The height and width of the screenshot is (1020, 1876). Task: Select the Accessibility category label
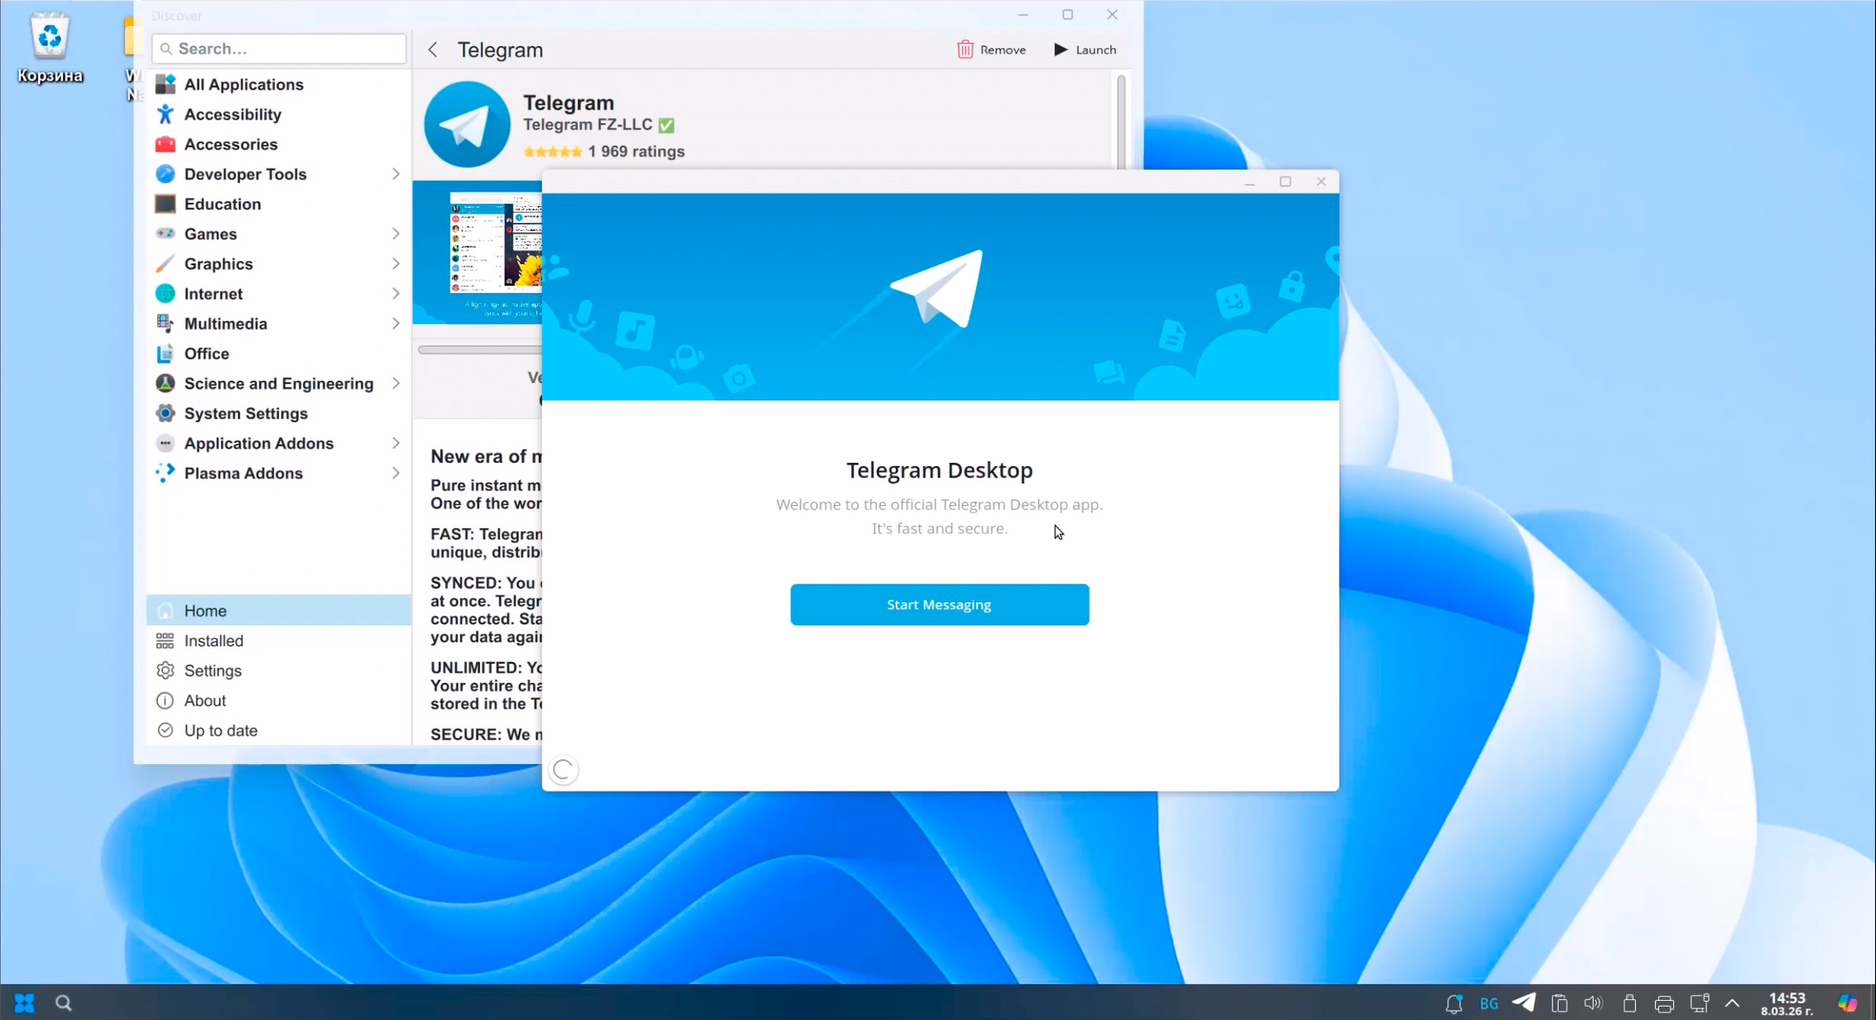coord(233,114)
